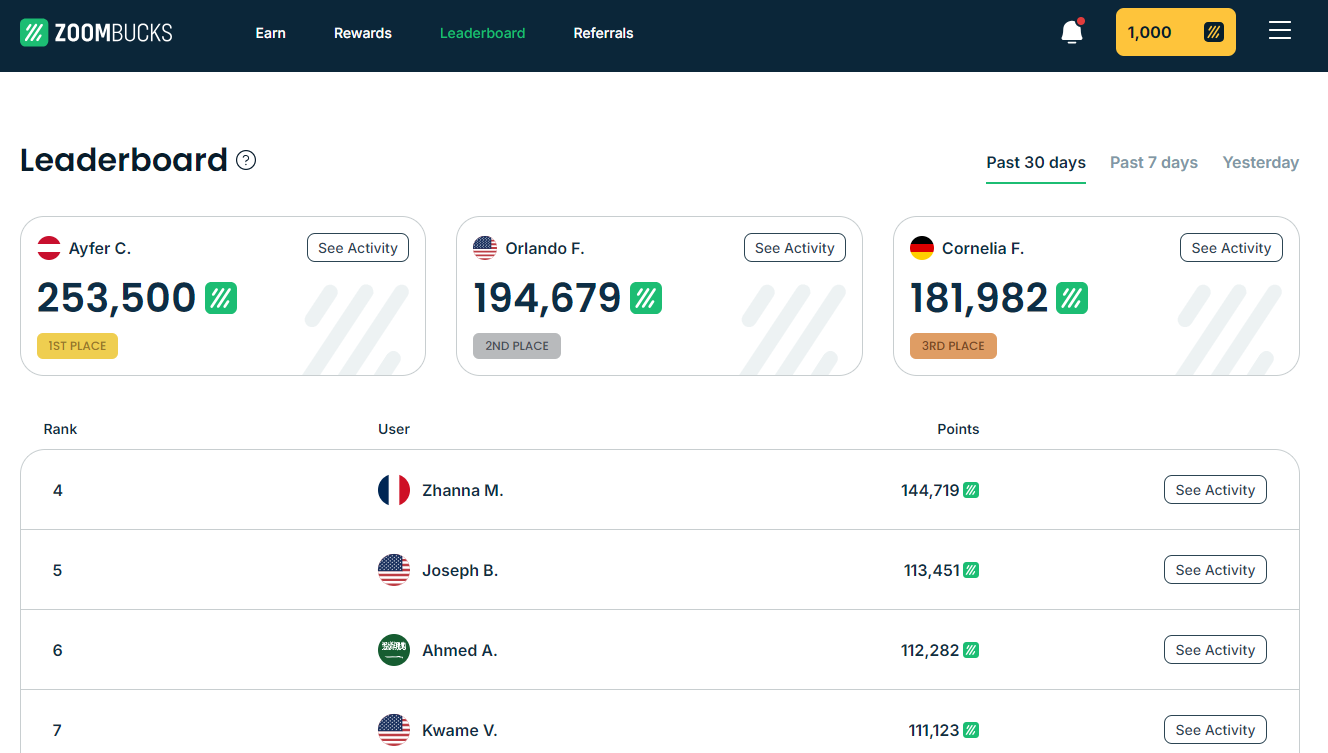Click the green coin icon next to 253,500
The height and width of the screenshot is (753, 1328).
(x=221, y=297)
